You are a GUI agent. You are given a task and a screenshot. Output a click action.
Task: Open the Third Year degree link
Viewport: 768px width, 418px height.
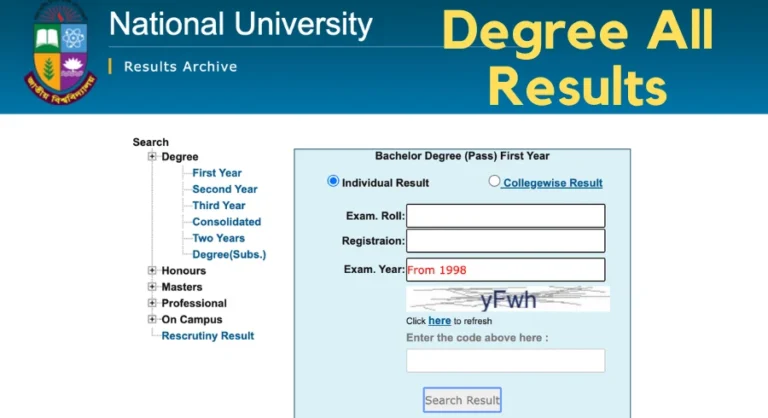[x=218, y=205]
